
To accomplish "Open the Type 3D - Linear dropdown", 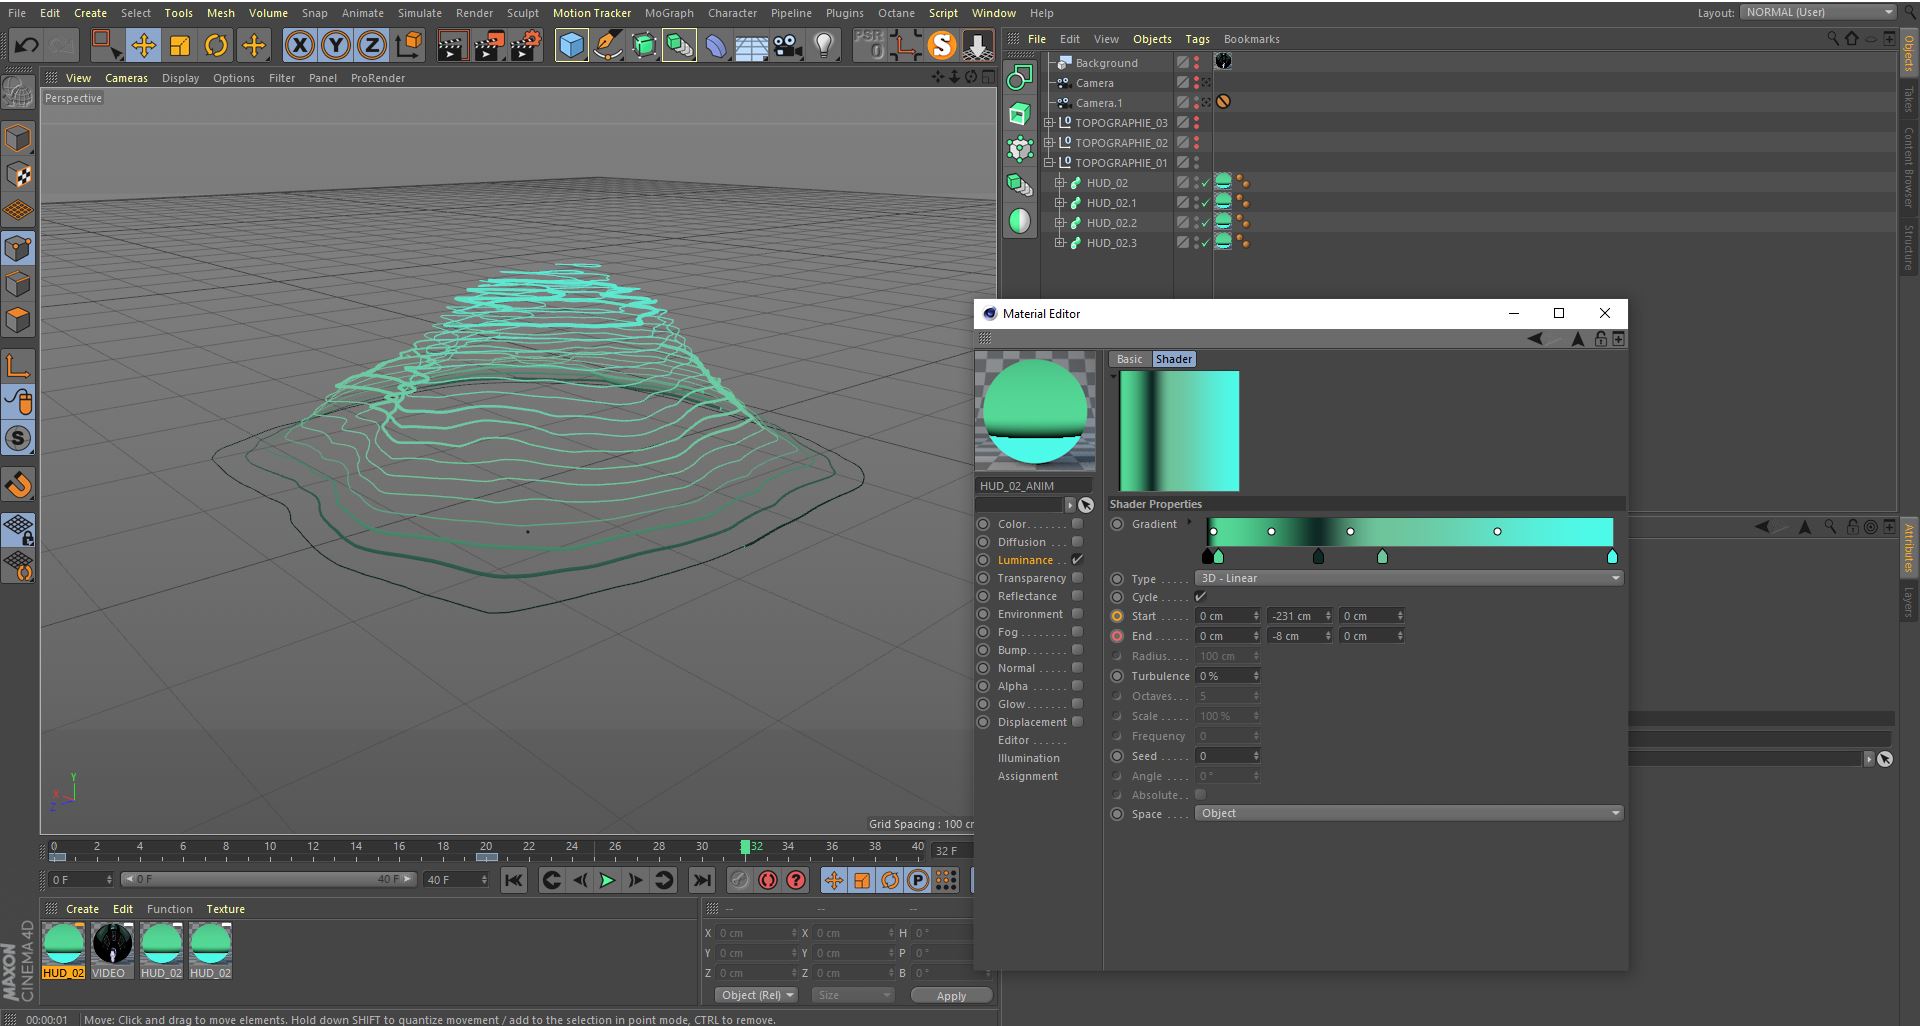I will click(x=1409, y=578).
